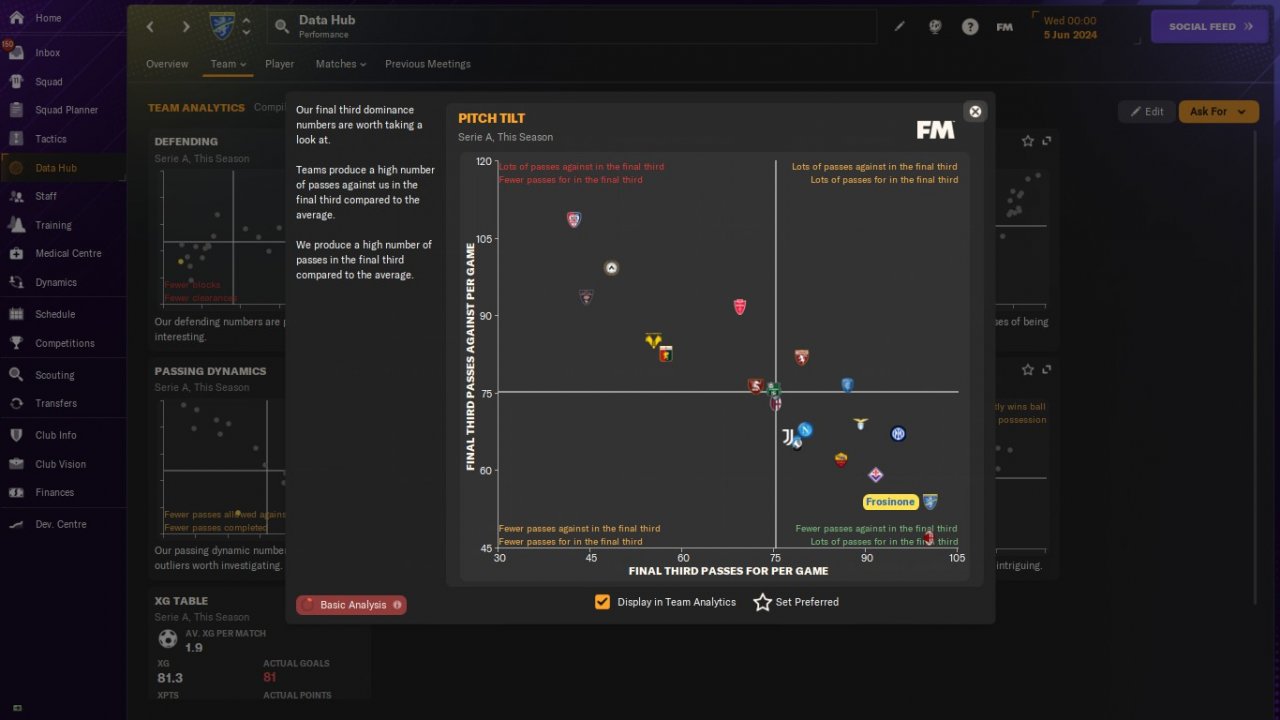
Task: Open the Ask For dropdown
Action: (1218, 112)
